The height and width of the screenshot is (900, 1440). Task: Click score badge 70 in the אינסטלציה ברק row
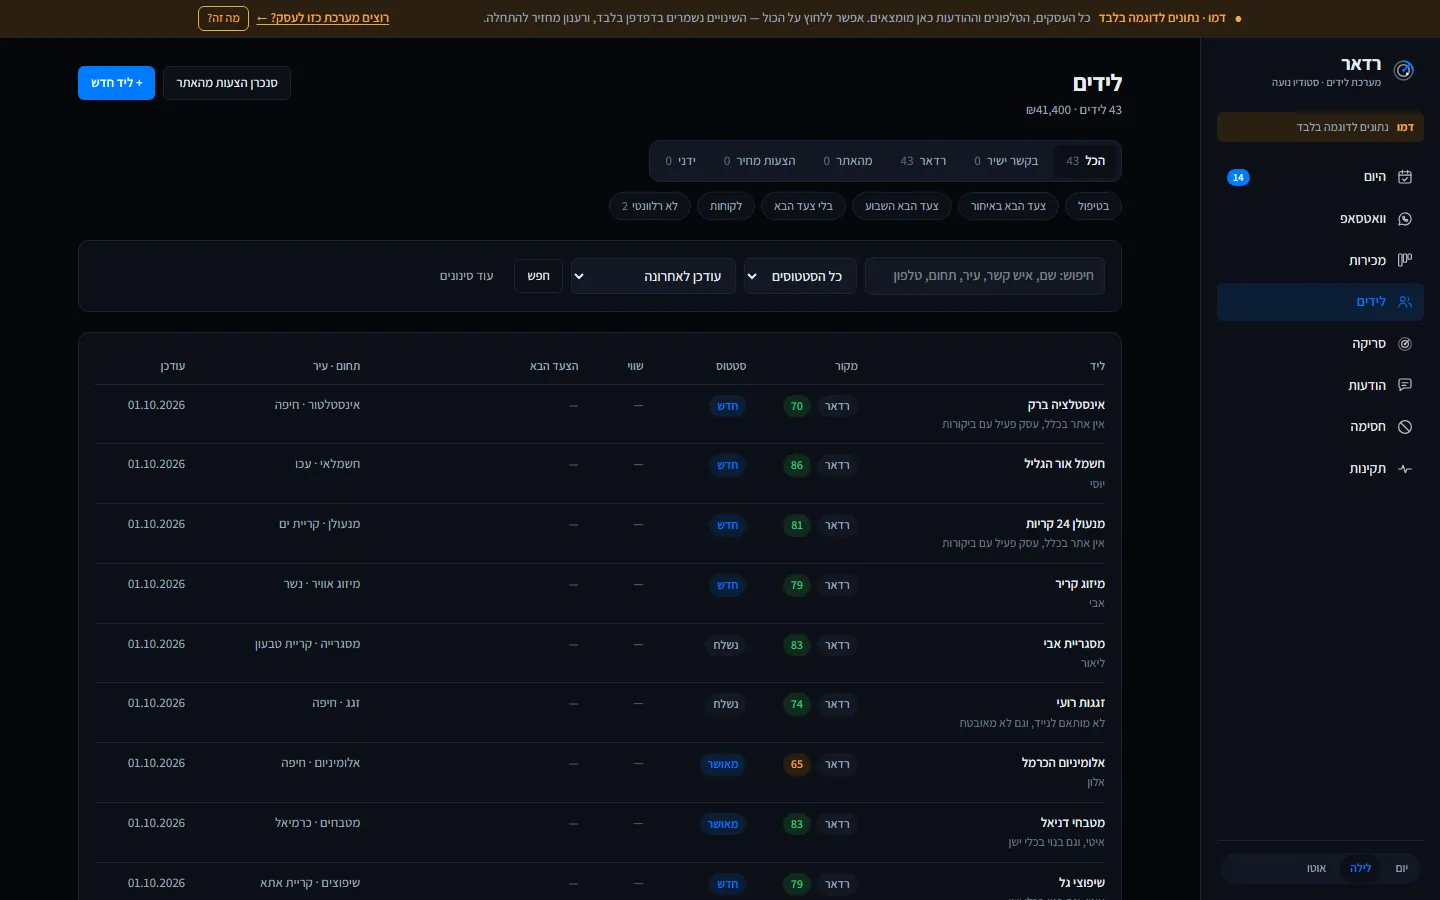(x=797, y=406)
